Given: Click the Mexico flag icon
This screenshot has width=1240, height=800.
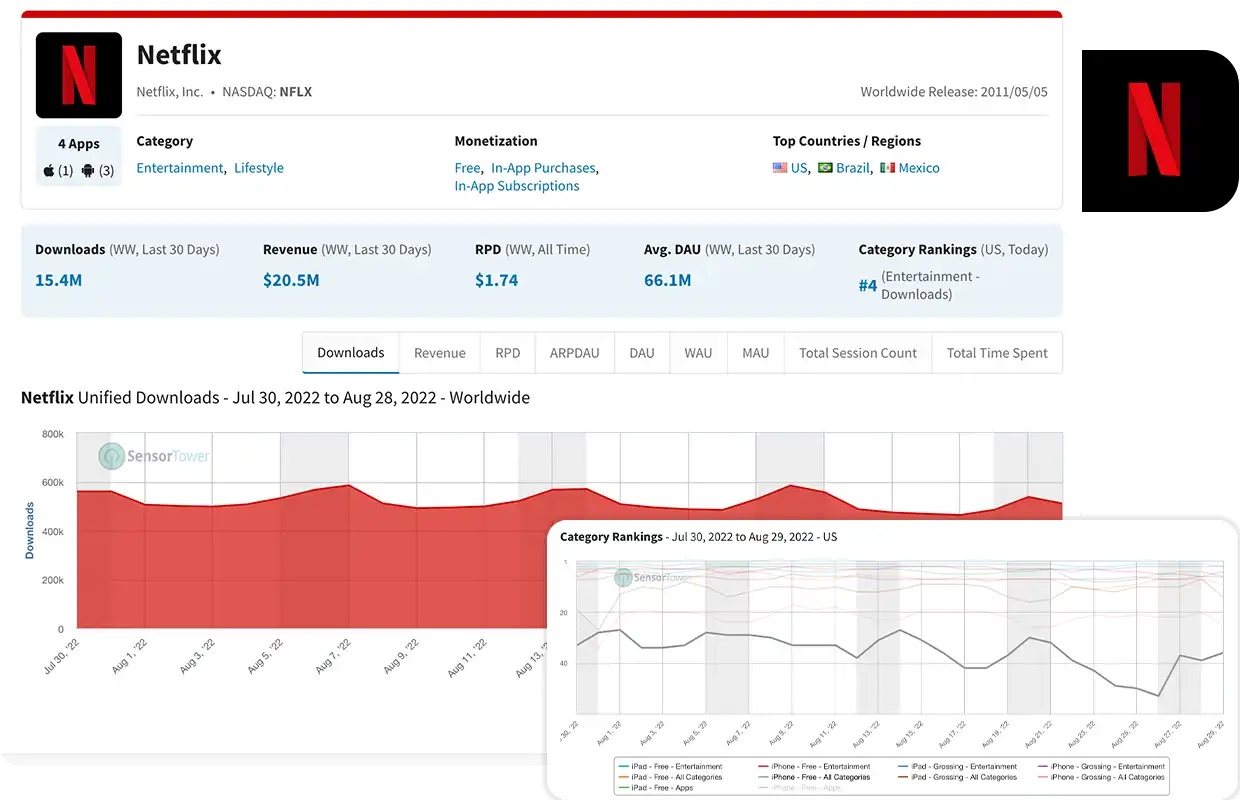Looking at the screenshot, I should 888,168.
